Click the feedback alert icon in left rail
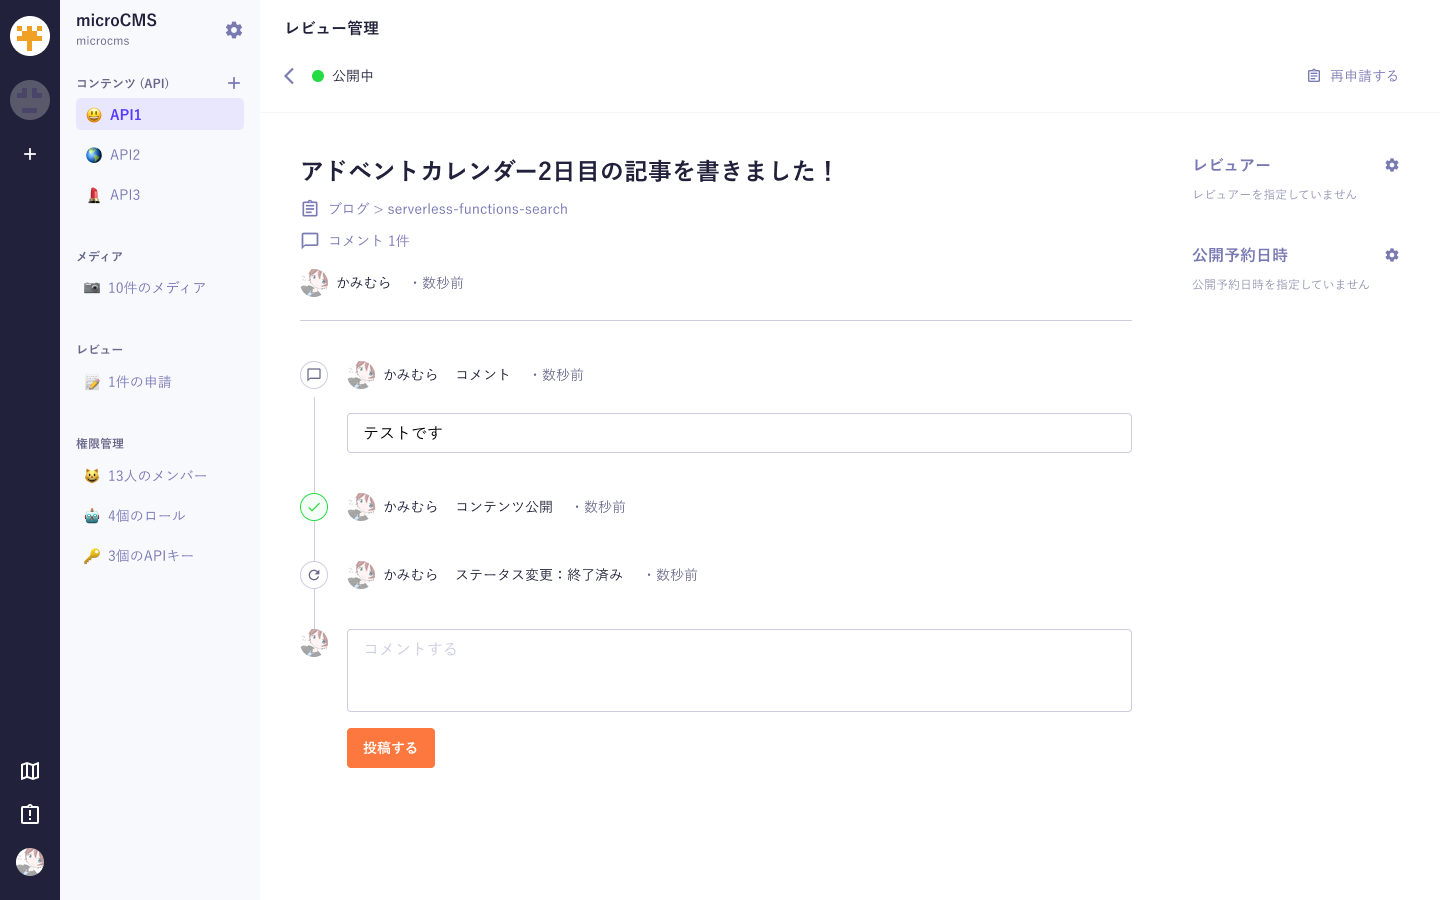Image resolution: width=1440 pixels, height=900 pixels. pyautogui.click(x=30, y=814)
